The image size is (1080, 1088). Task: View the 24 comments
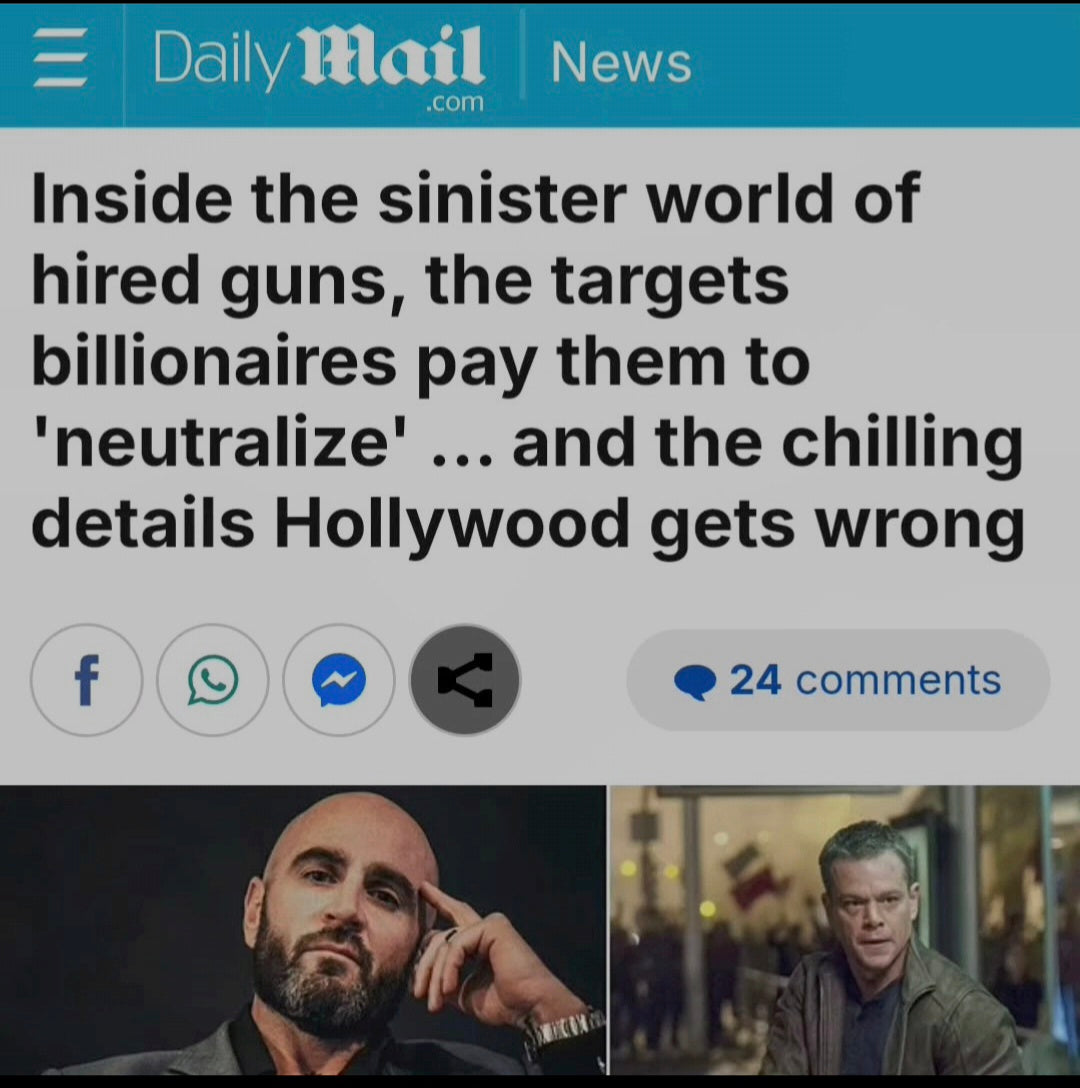pyautogui.click(x=838, y=680)
